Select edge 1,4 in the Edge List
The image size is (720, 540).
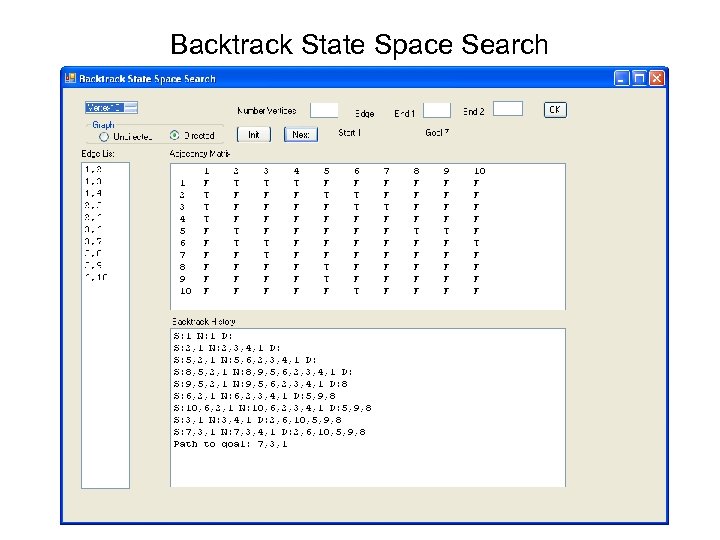93,193
